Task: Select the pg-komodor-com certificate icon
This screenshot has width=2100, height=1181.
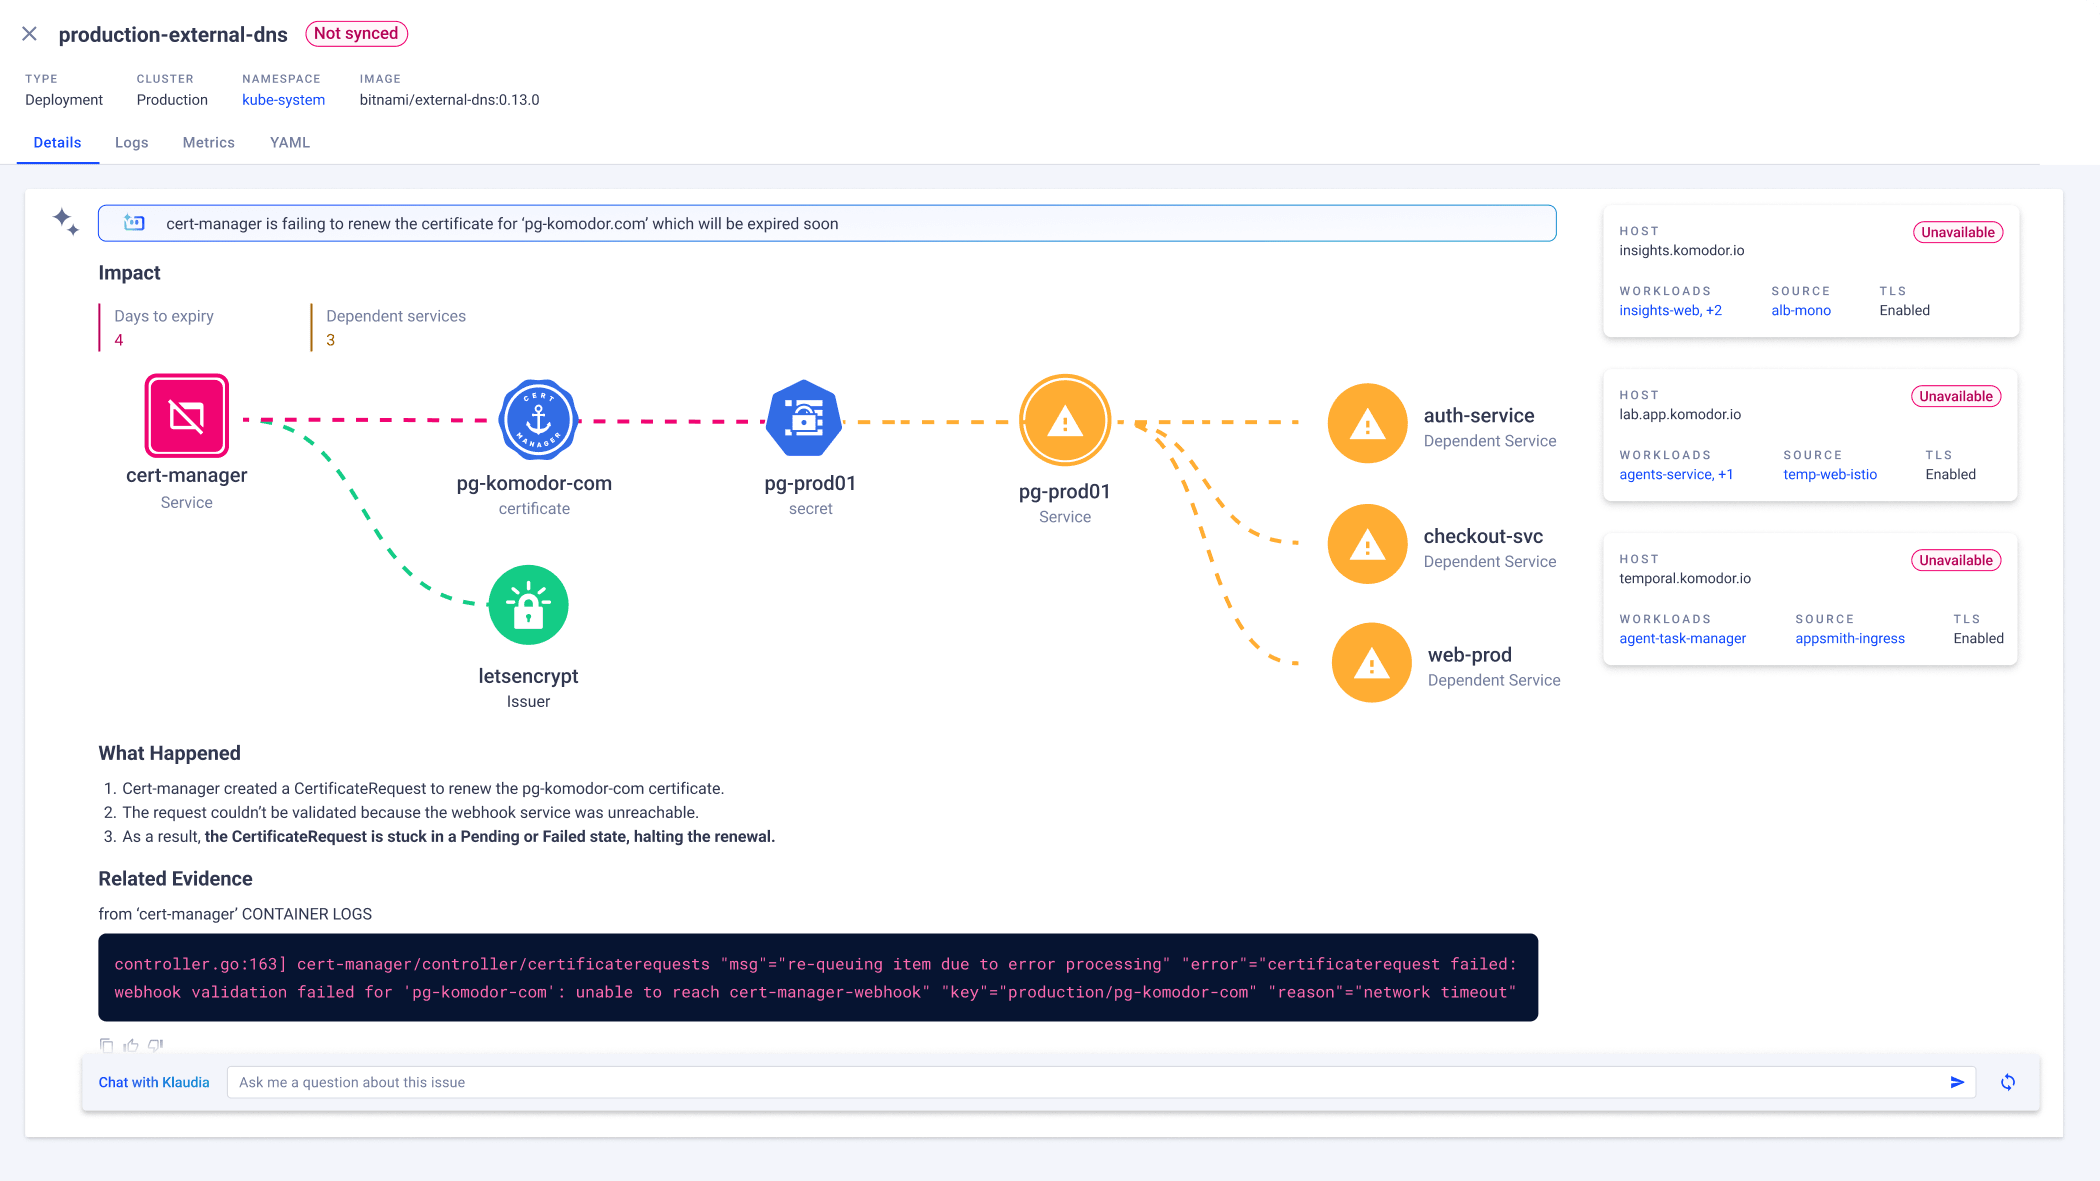Action: point(538,420)
